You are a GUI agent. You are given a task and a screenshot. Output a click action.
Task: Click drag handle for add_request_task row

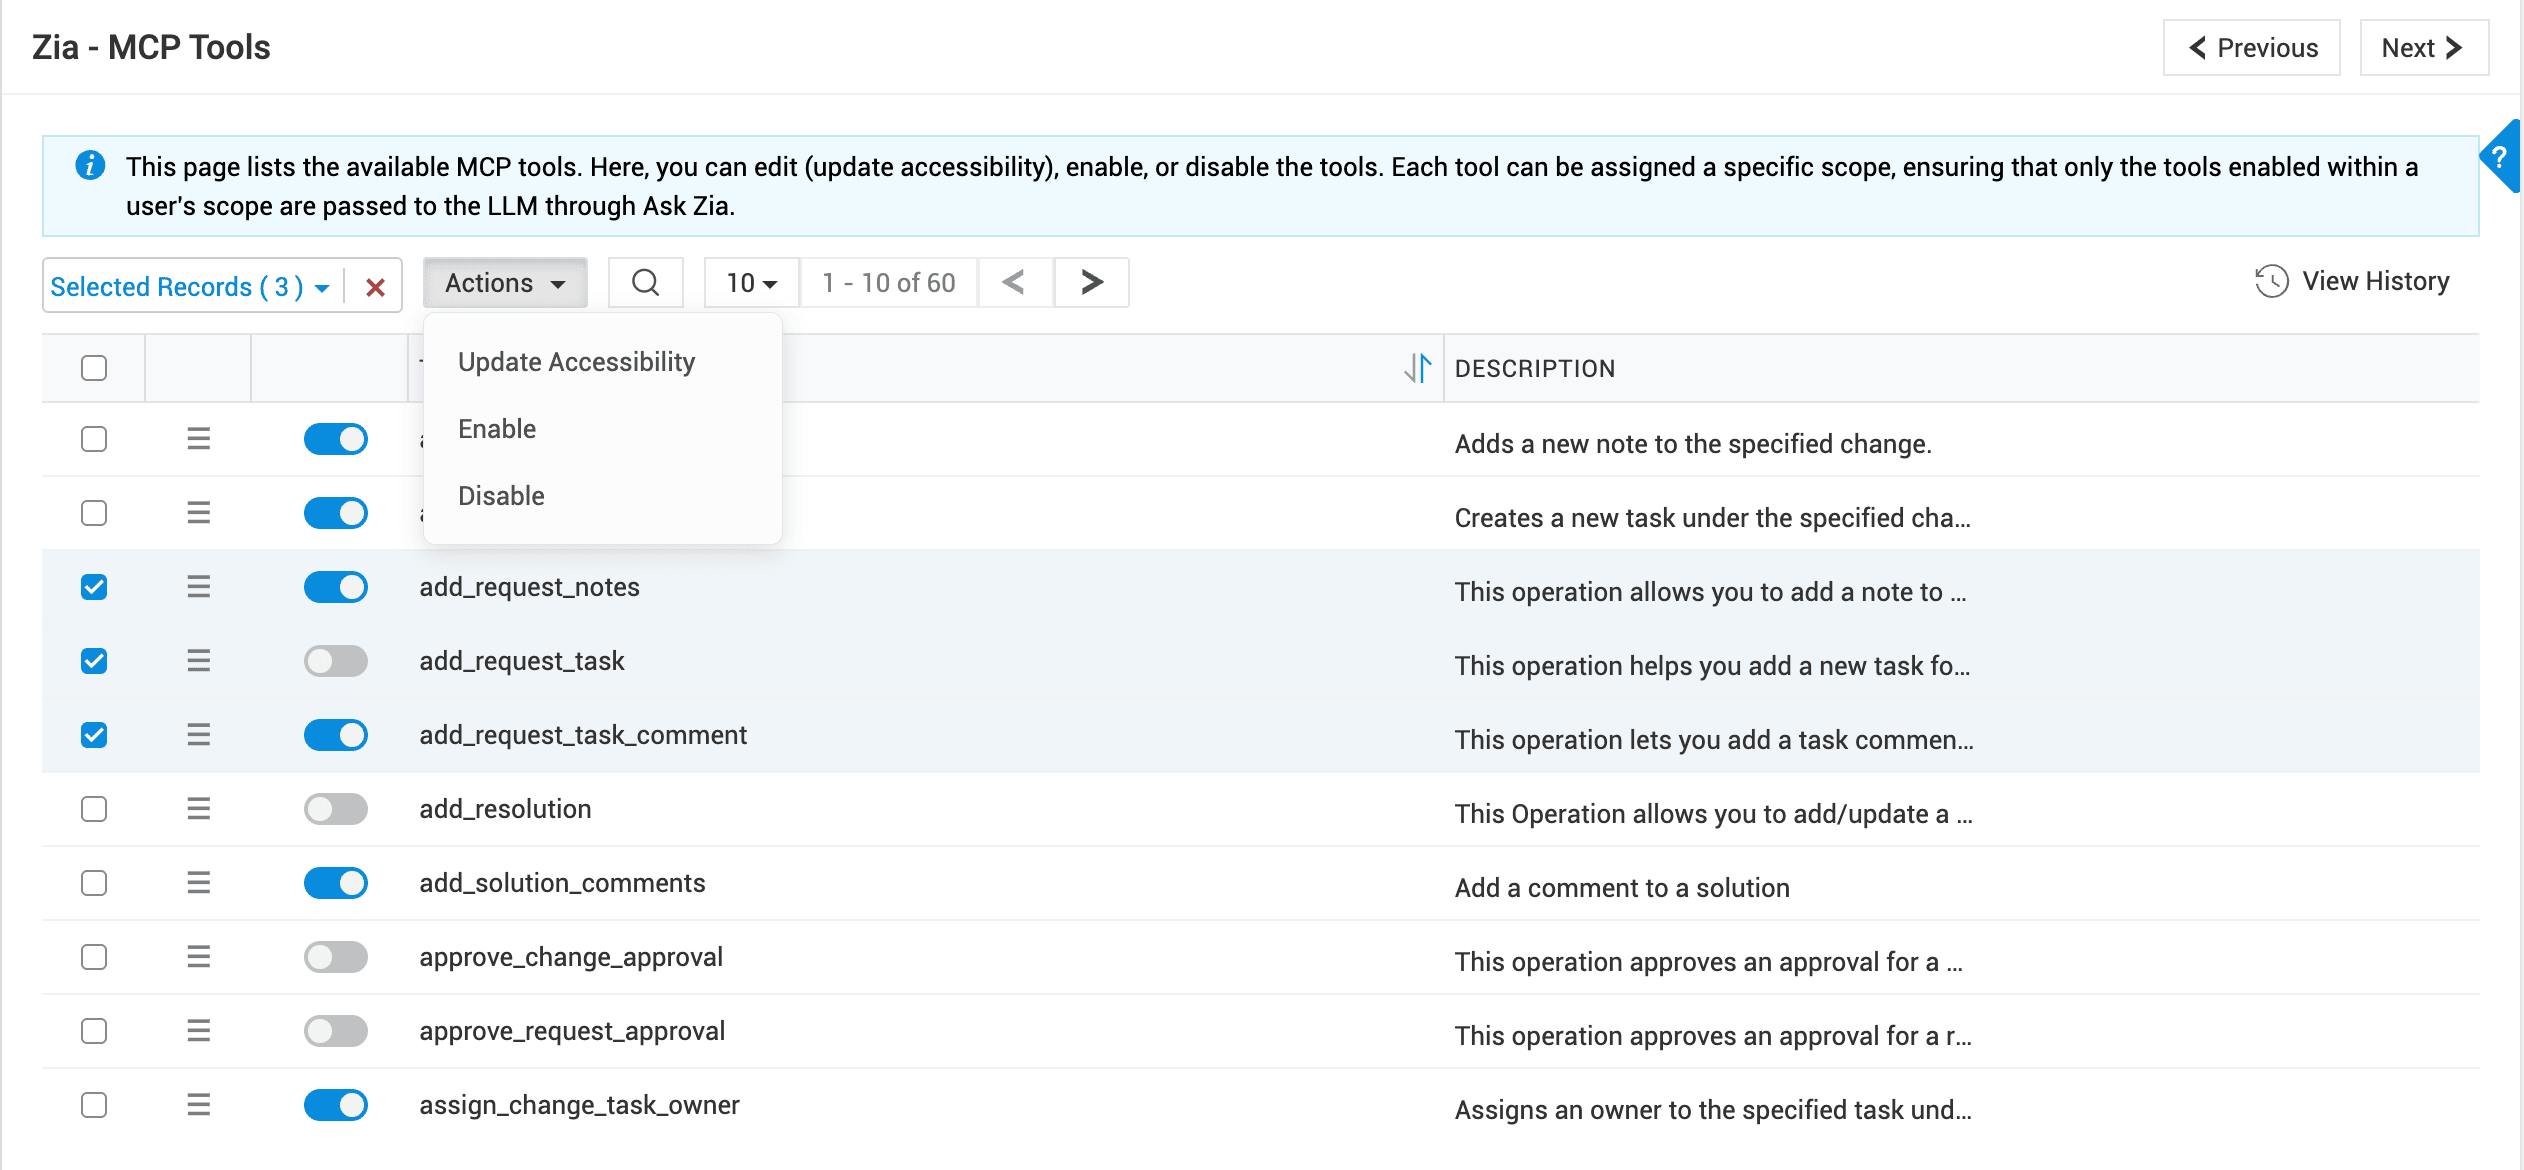click(199, 661)
